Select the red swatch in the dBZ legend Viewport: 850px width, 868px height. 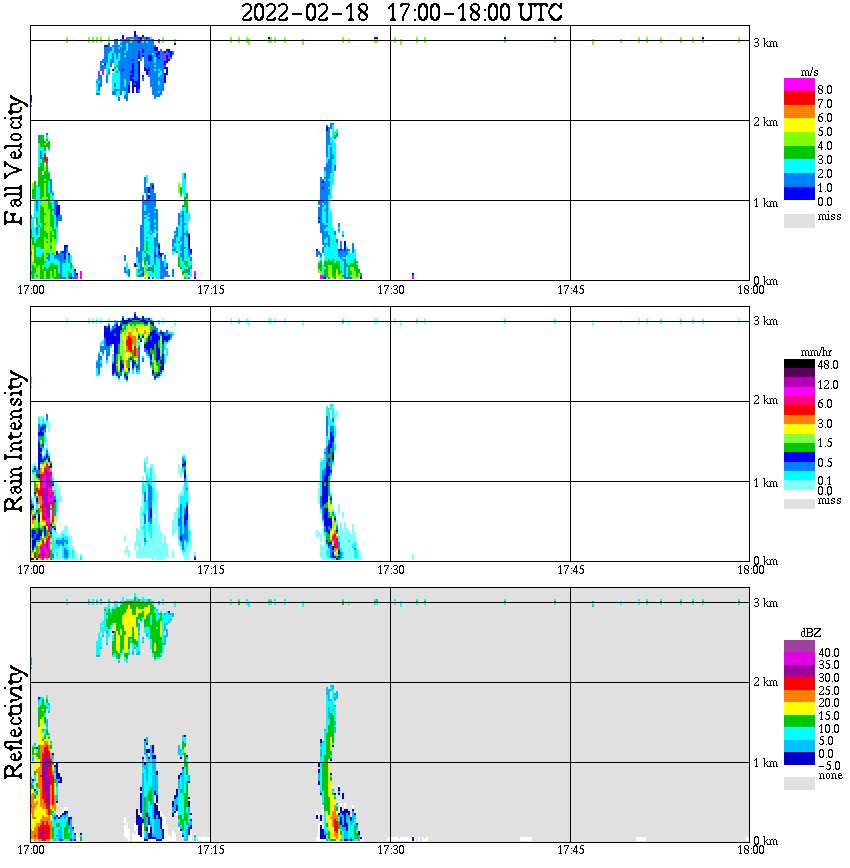click(x=799, y=684)
